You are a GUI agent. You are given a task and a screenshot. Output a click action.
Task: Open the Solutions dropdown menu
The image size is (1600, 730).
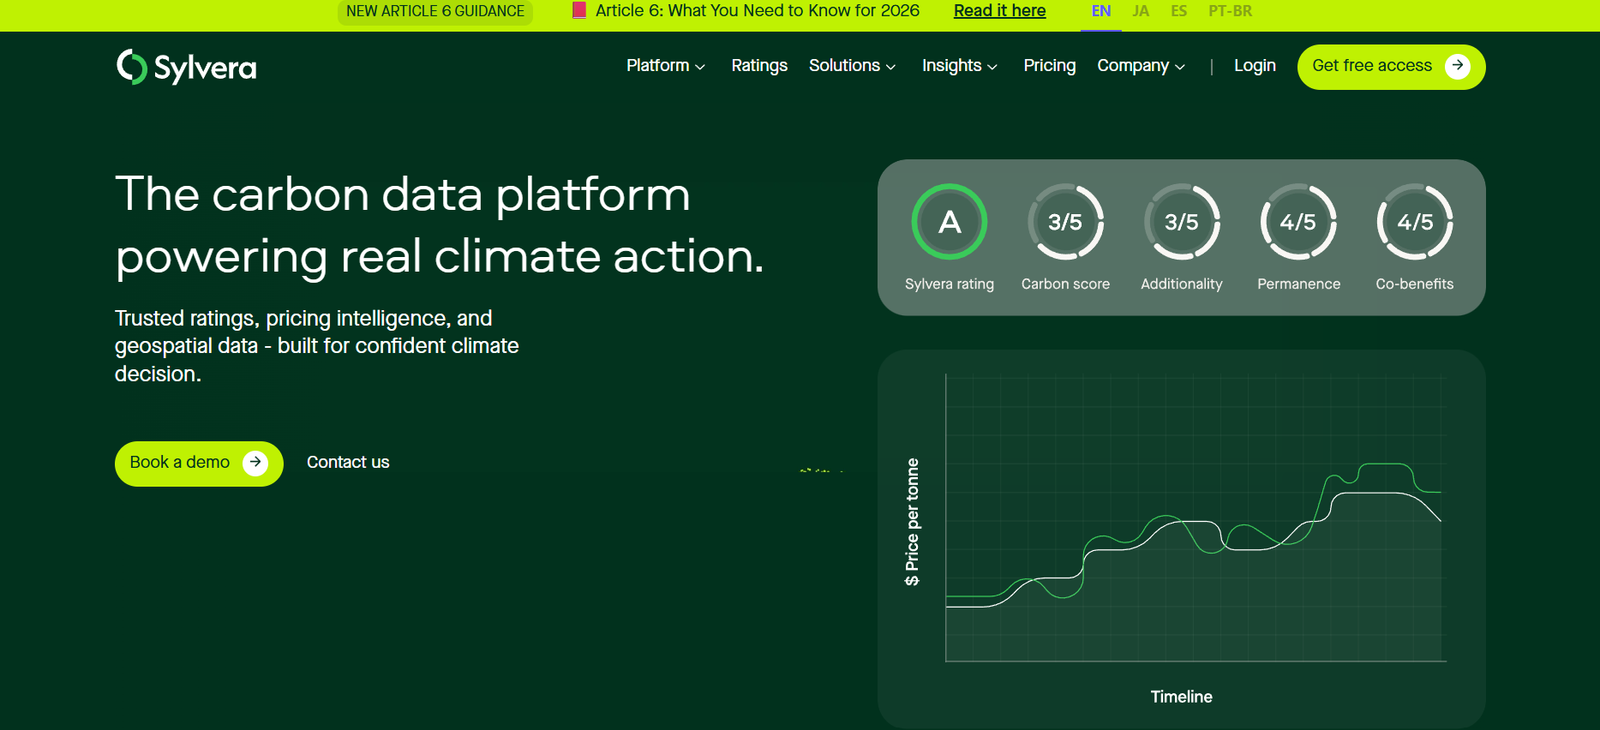point(852,66)
